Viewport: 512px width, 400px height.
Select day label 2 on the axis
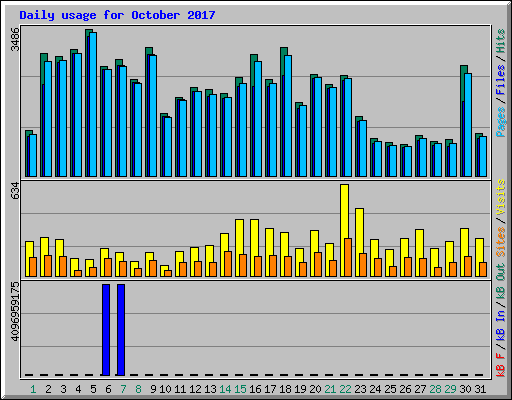click(48, 389)
